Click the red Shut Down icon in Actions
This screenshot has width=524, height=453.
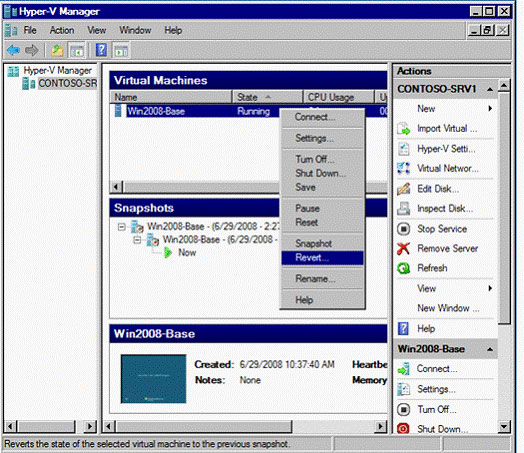pos(403,429)
